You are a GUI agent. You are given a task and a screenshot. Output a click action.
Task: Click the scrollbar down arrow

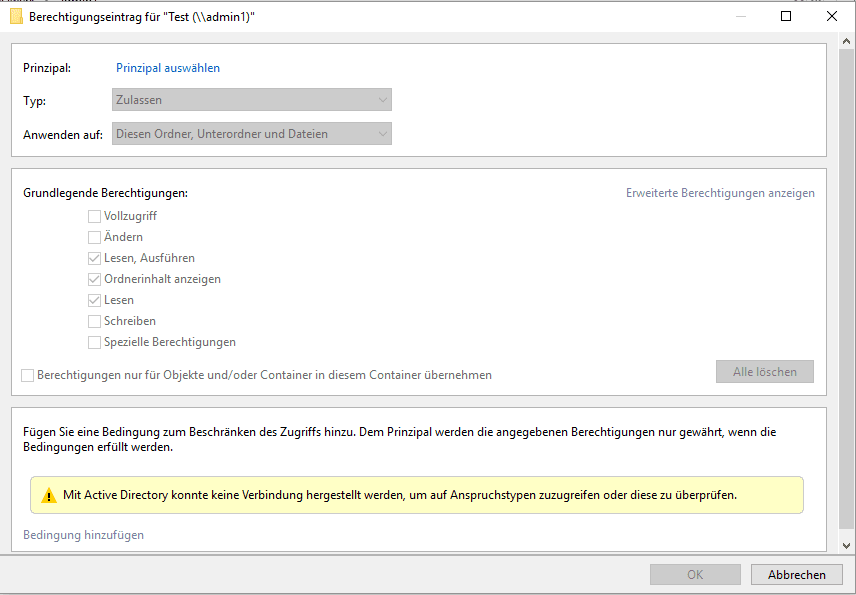tap(846, 545)
